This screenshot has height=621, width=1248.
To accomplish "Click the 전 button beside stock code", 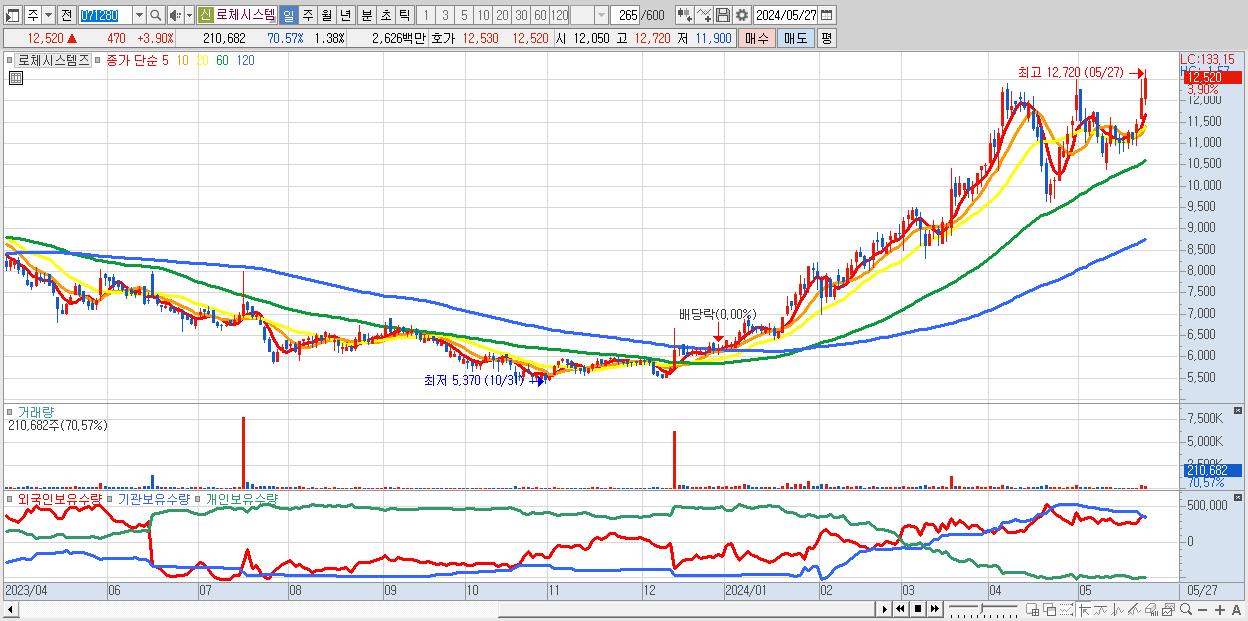I will tap(66, 15).
